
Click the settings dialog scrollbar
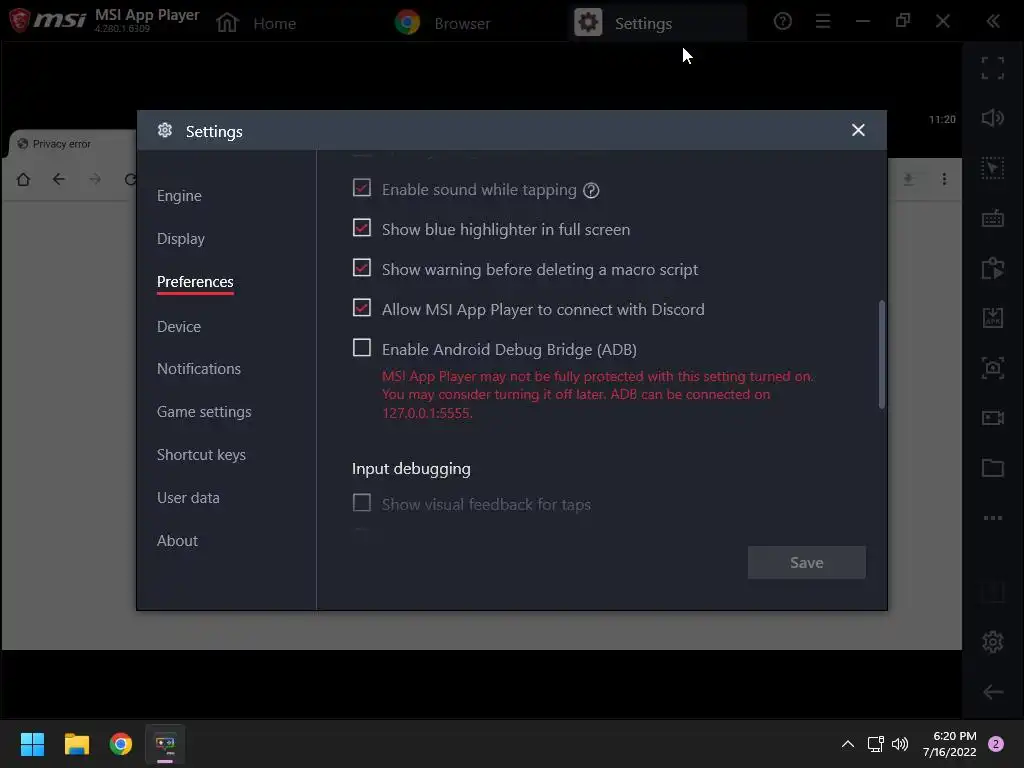[x=882, y=354]
